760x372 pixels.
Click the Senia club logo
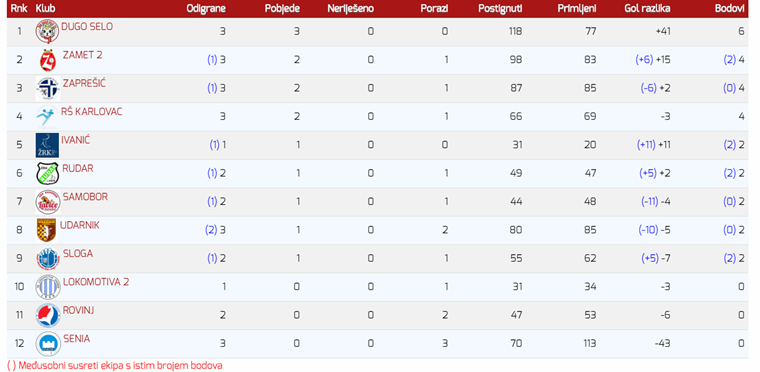click(x=48, y=344)
